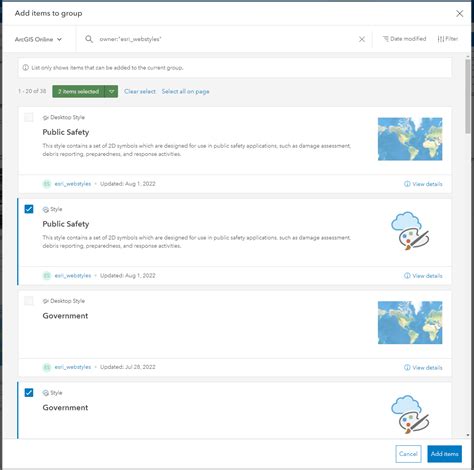Screen dimensions: 474x470
Task: Click the Add items button
Action: (x=444, y=454)
